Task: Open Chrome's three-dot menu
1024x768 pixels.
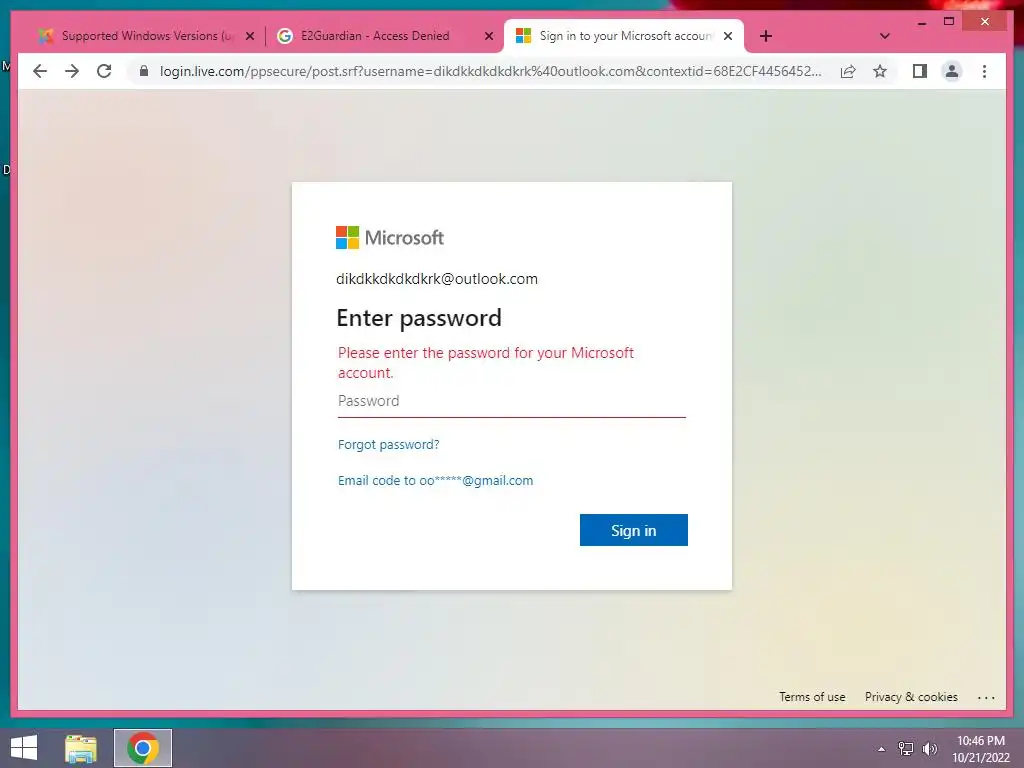Action: click(x=984, y=71)
